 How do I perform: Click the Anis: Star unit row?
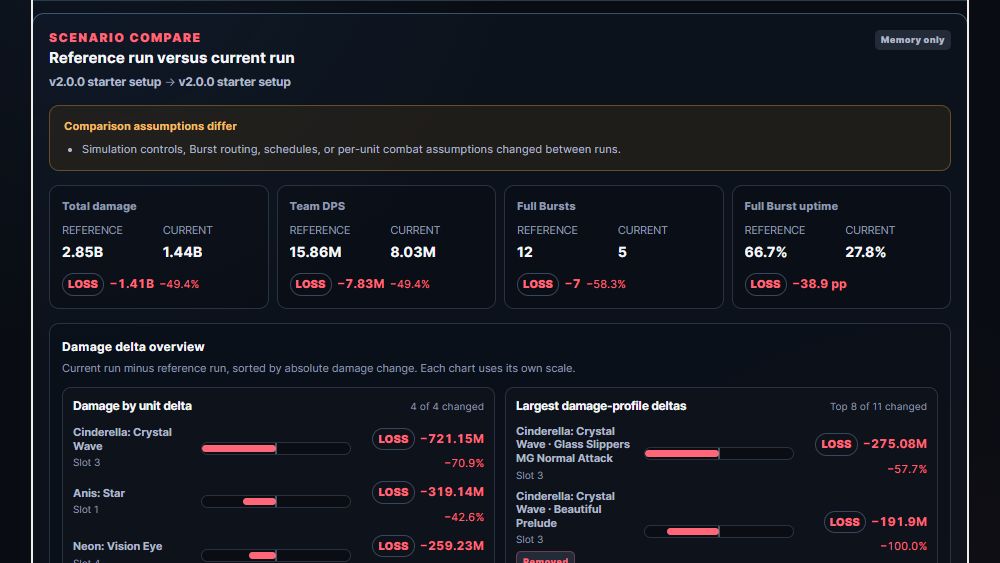tap(278, 501)
